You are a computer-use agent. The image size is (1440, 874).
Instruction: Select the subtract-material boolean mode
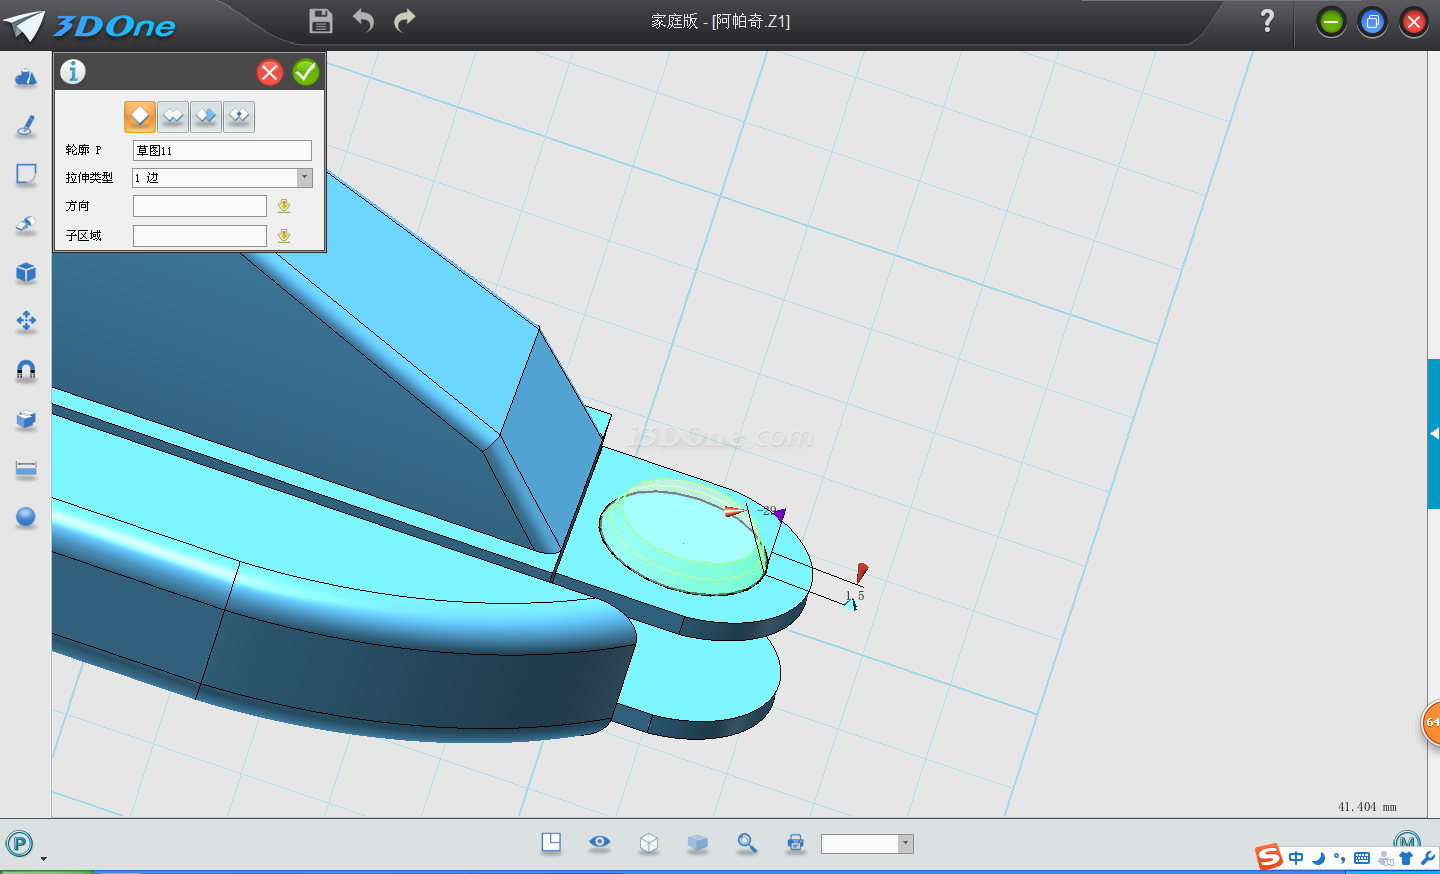pyautogui.click(x=206, y=117)
